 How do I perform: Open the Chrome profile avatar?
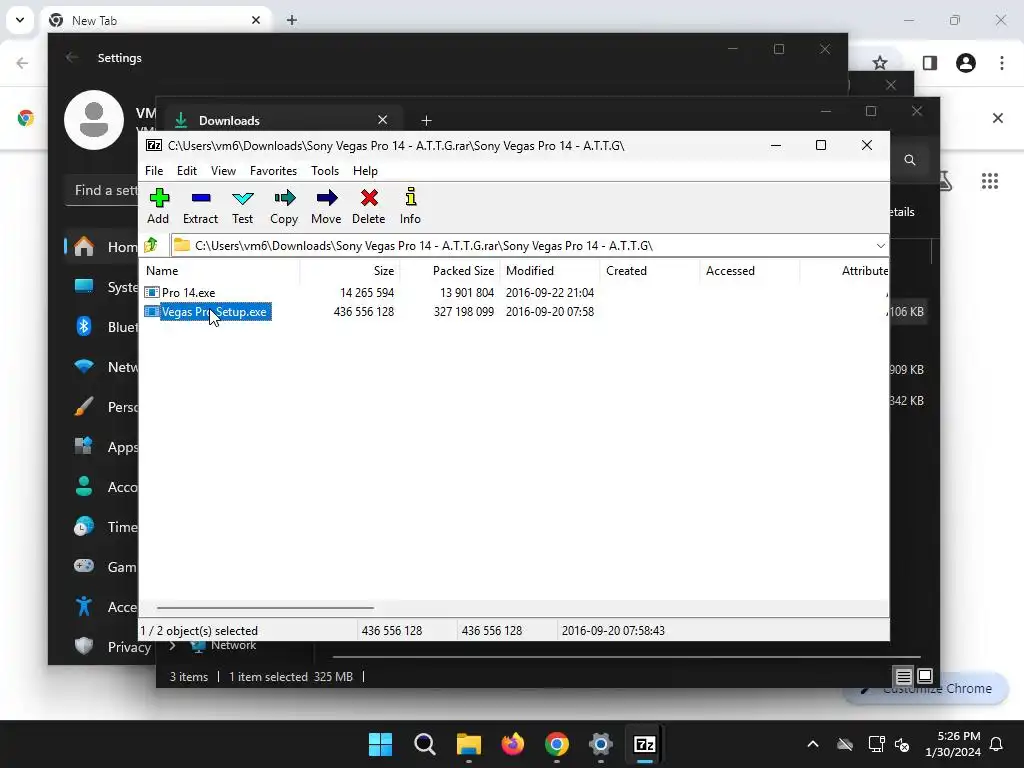coord(966,63)
